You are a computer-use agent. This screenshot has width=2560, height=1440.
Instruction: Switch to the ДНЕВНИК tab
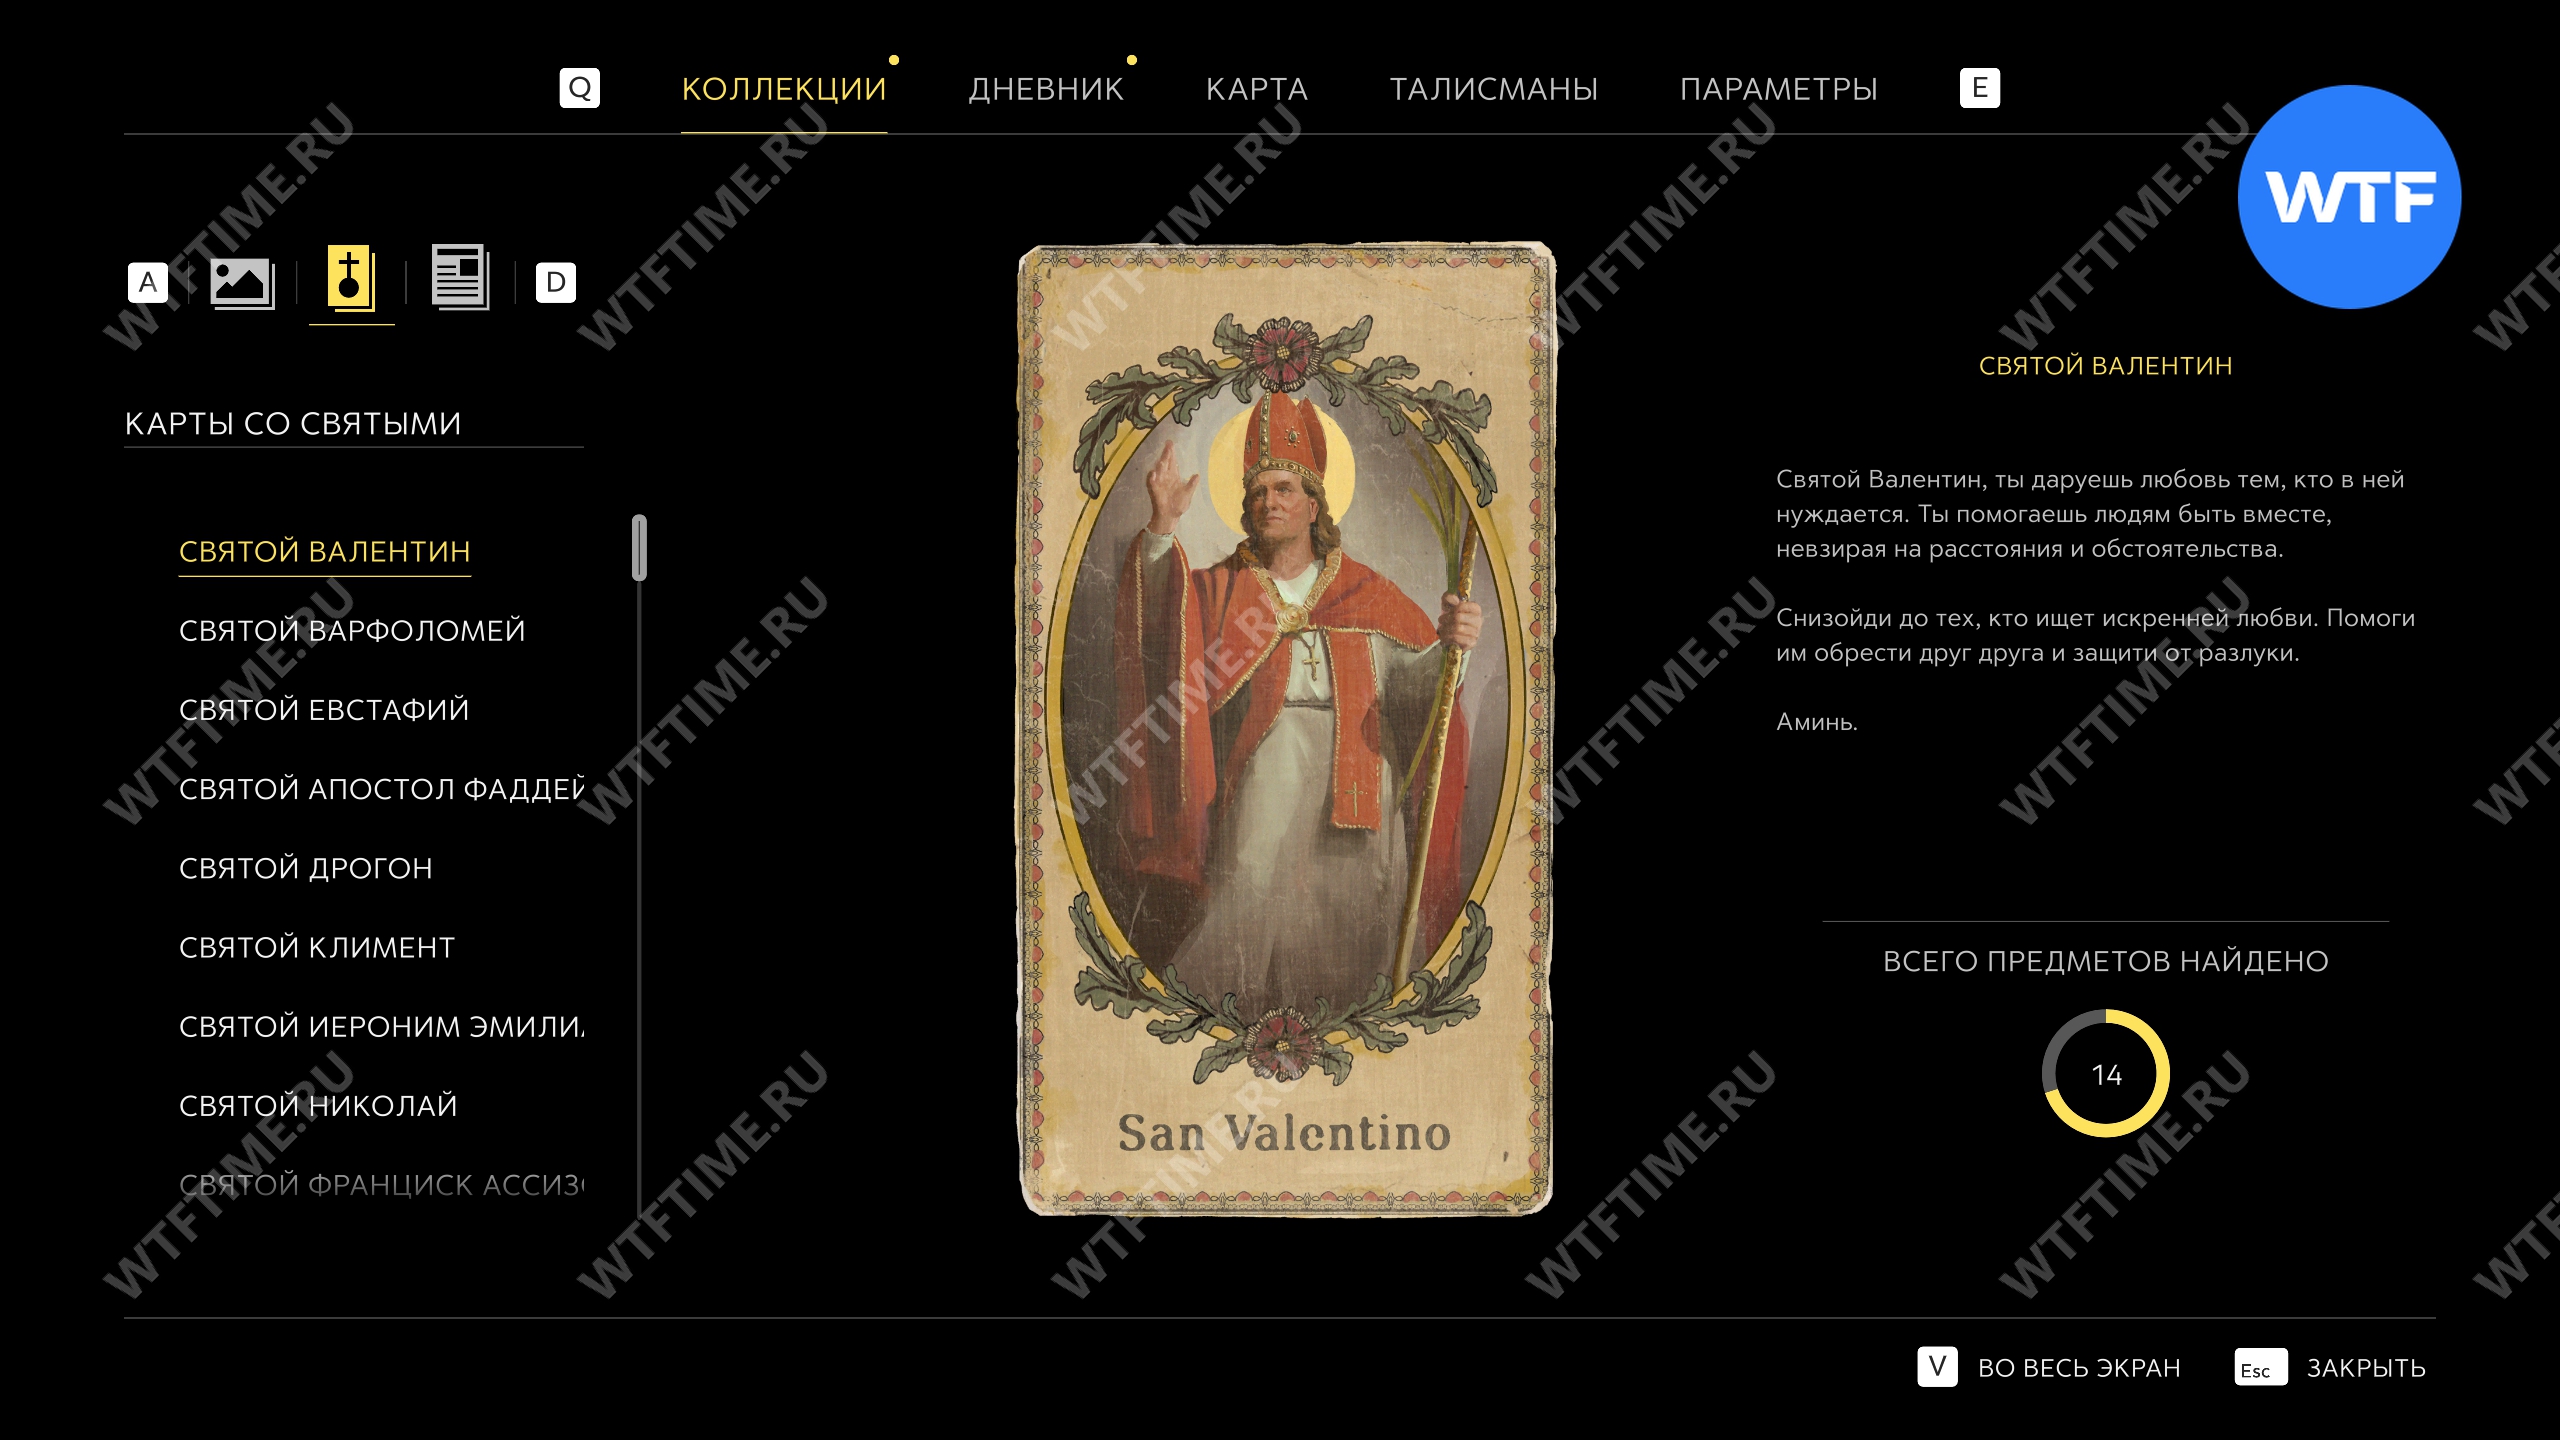click(1046, 89)
